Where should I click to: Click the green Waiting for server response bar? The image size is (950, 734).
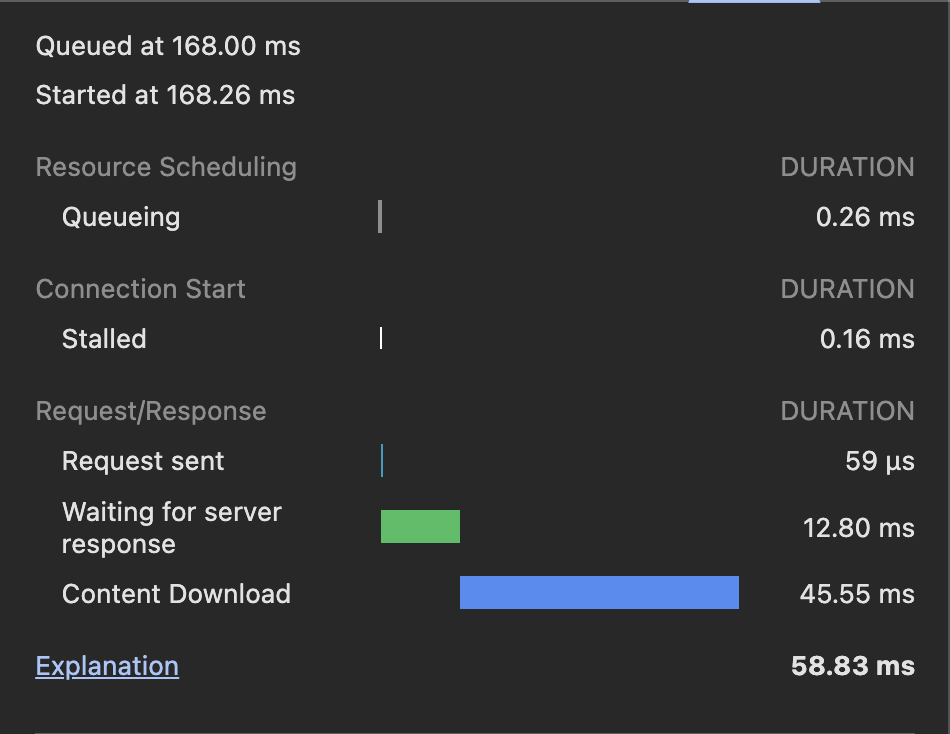tap(420, 527)
